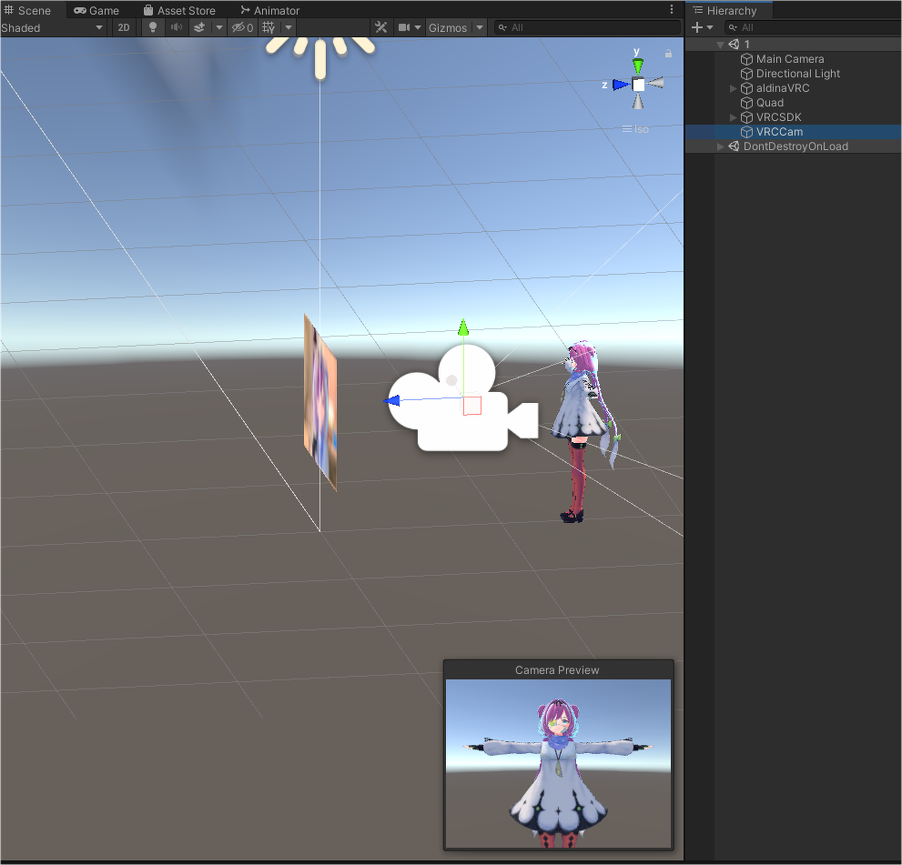Switch to the Game tab
Viewport: 902px width, 865px height.
click(97, 10)
